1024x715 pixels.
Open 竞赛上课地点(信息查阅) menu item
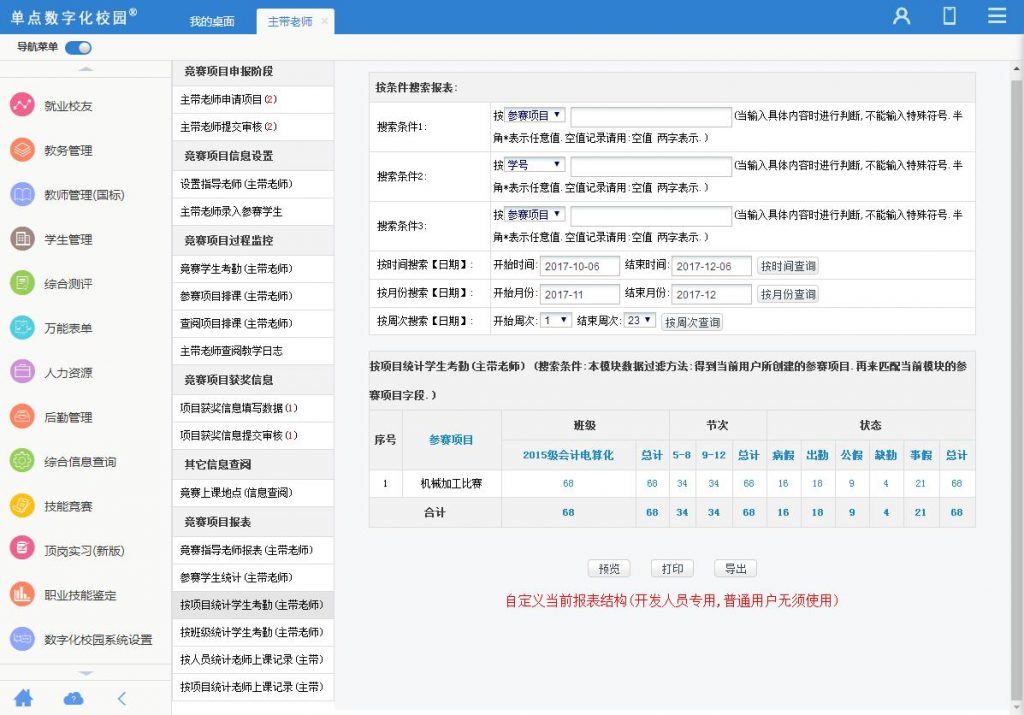[x=253, y=492]
